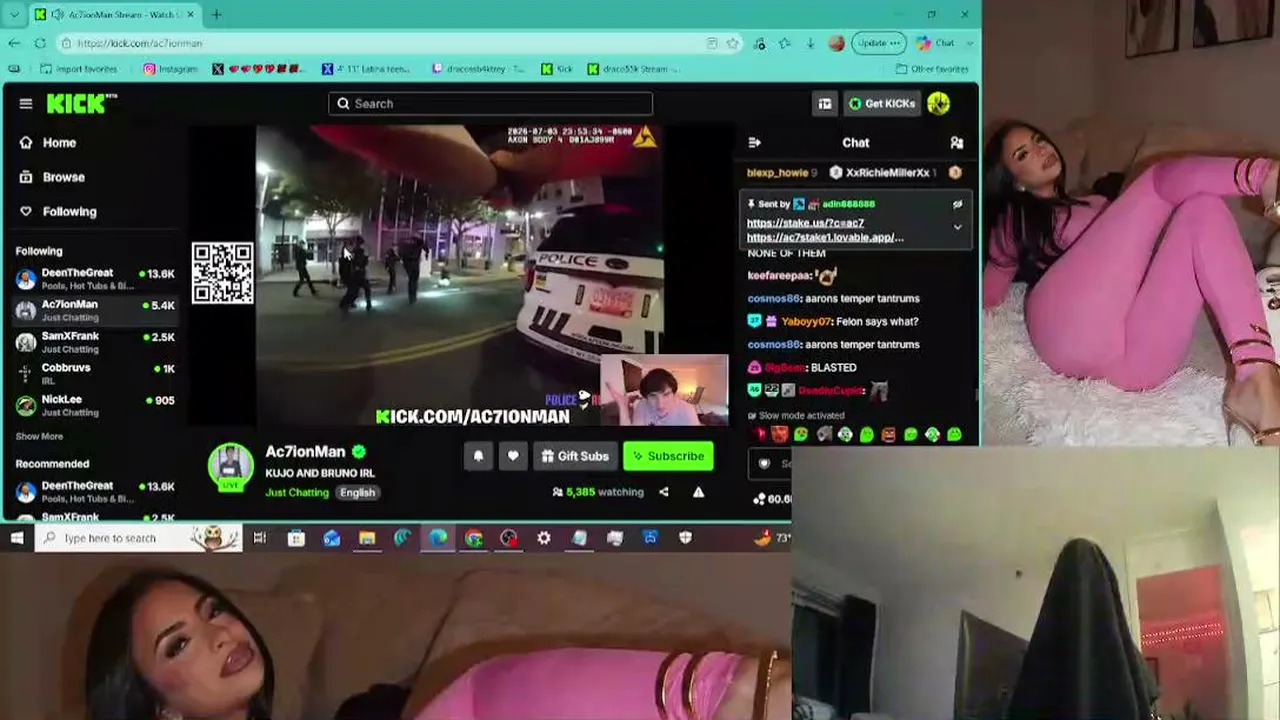
Task: Open Cobbruvs channel in sidebar
Action: 95,373
